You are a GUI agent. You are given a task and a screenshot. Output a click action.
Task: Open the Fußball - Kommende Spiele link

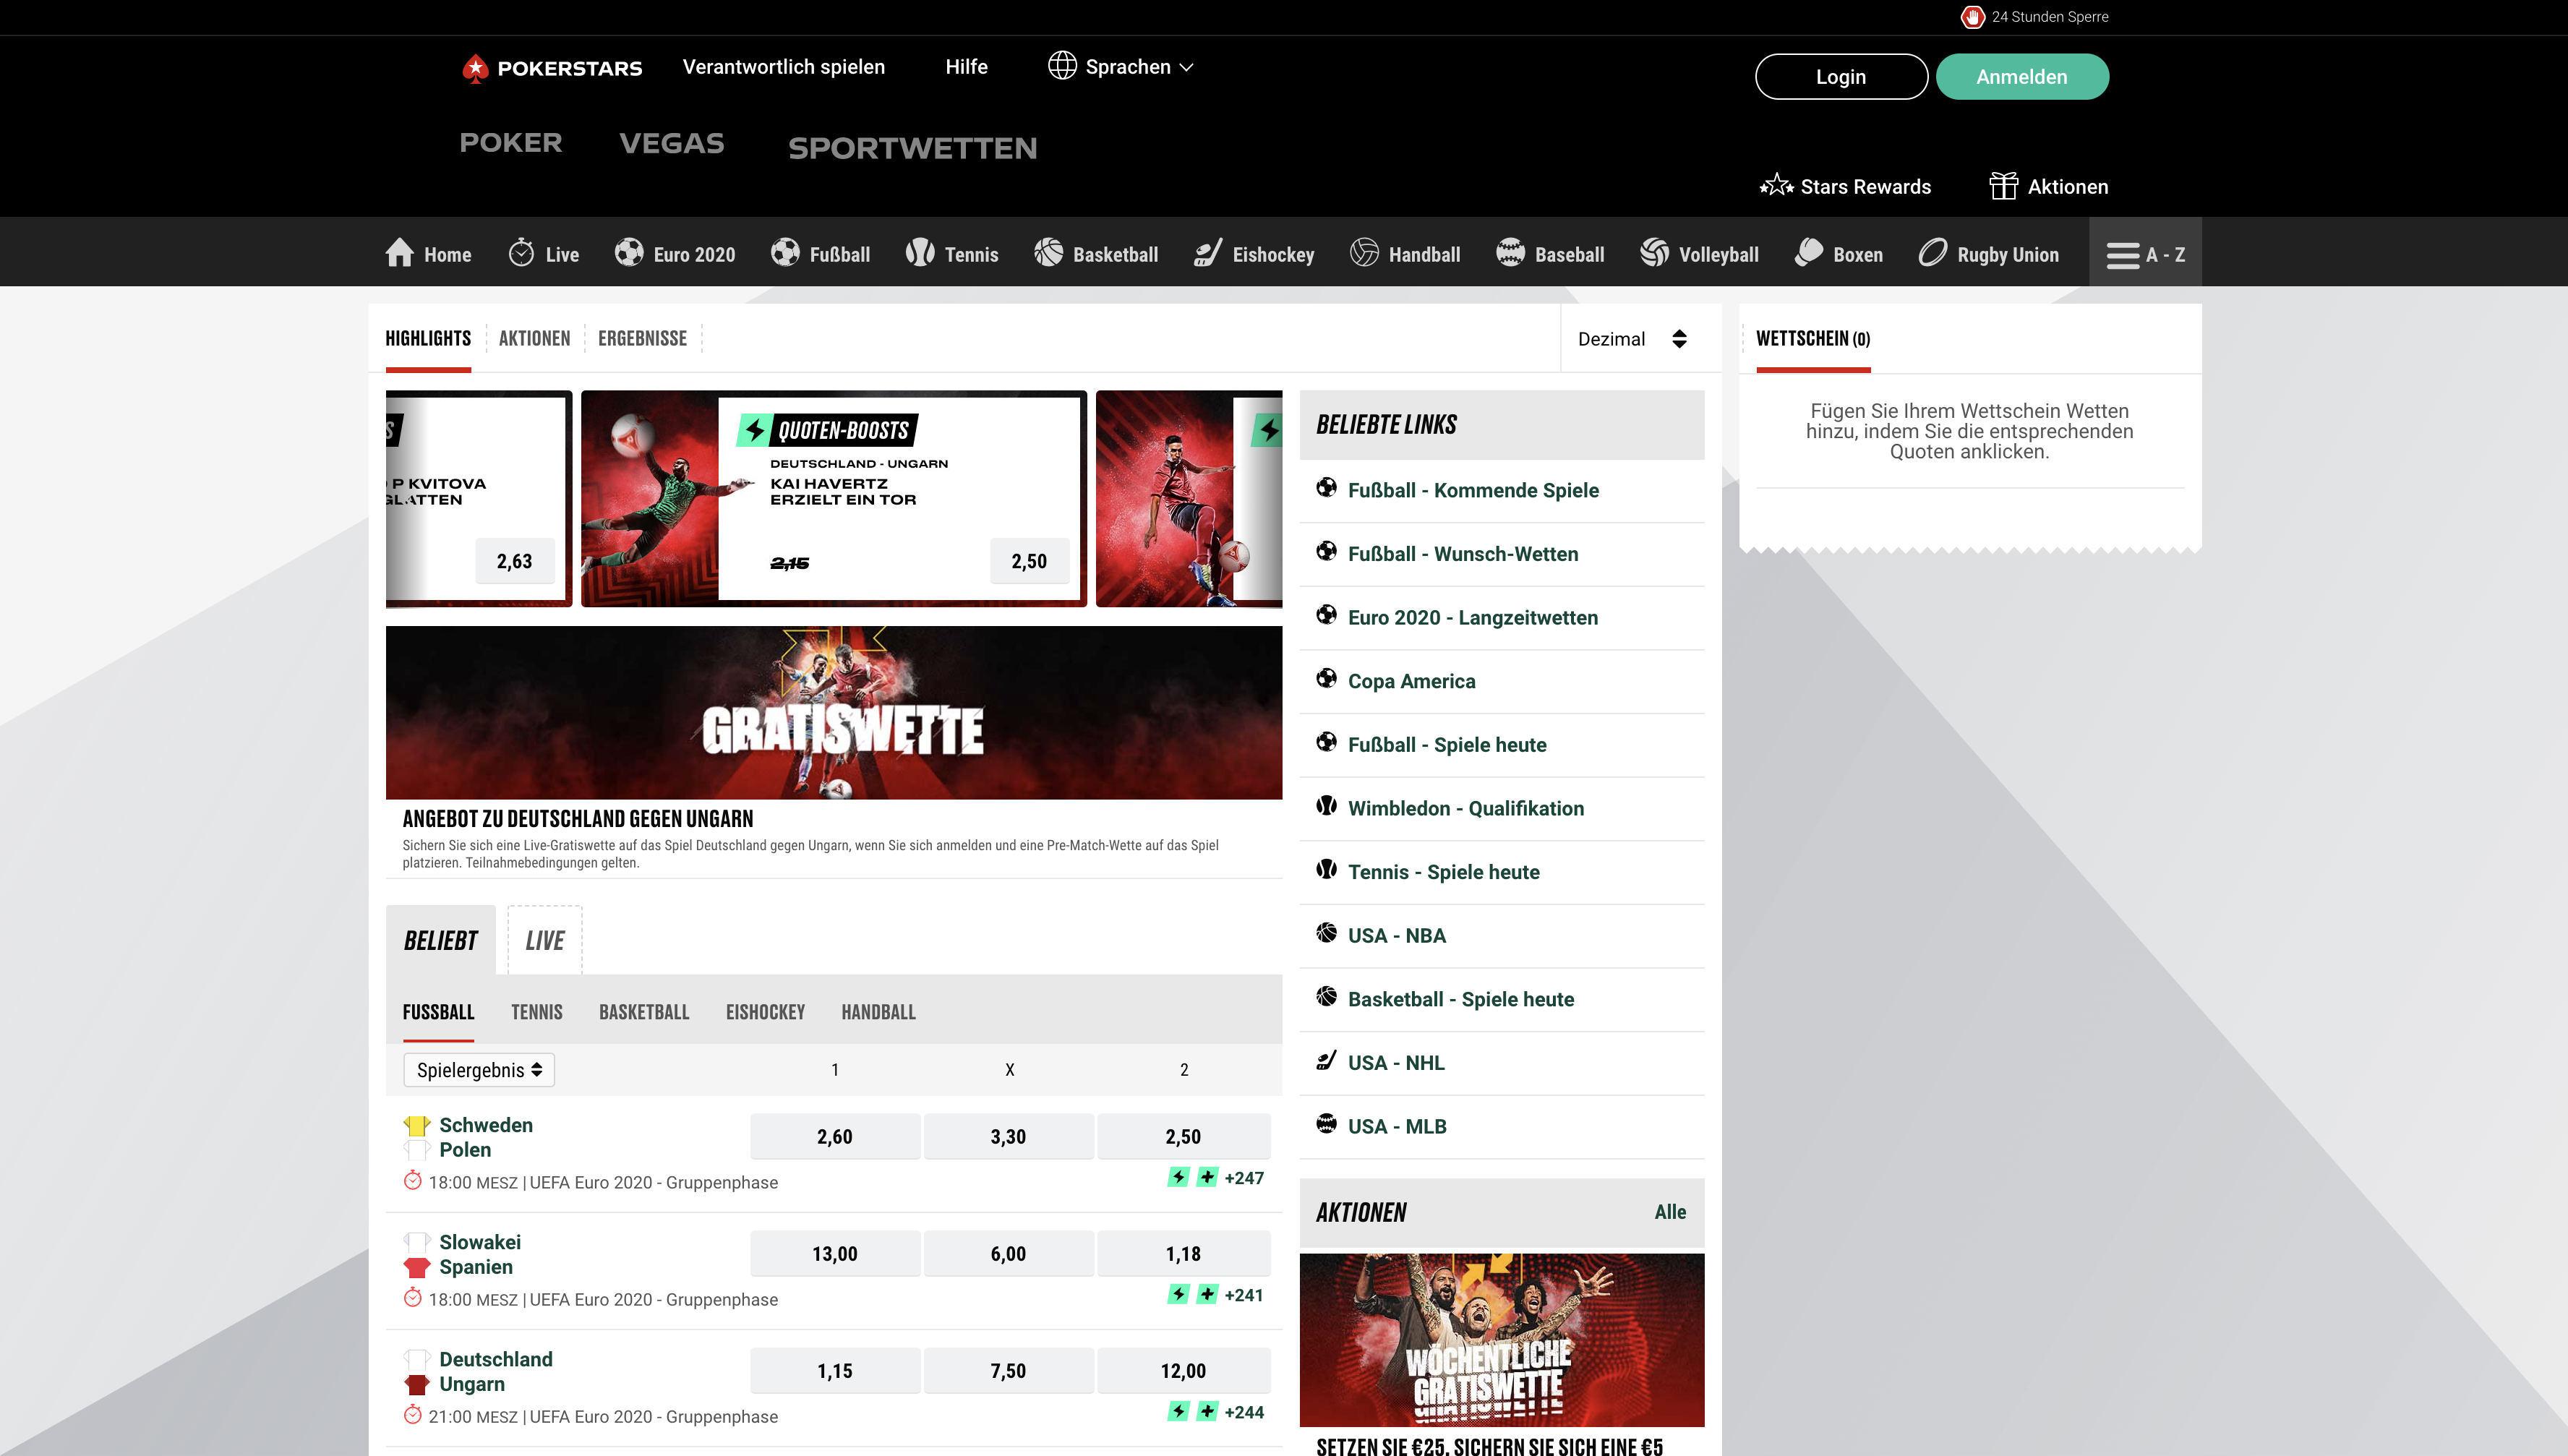[x=1473, y=490]
